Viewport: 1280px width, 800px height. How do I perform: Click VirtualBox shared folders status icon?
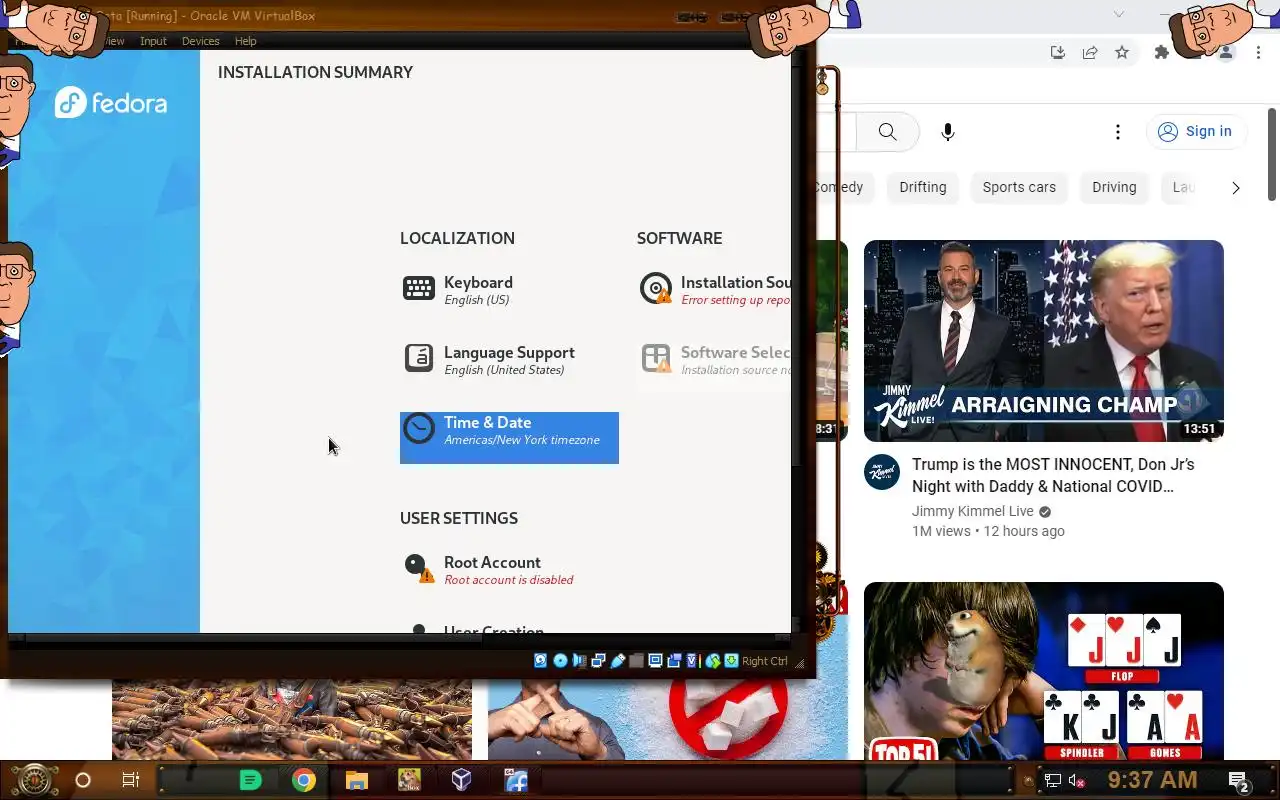[636, 661]
